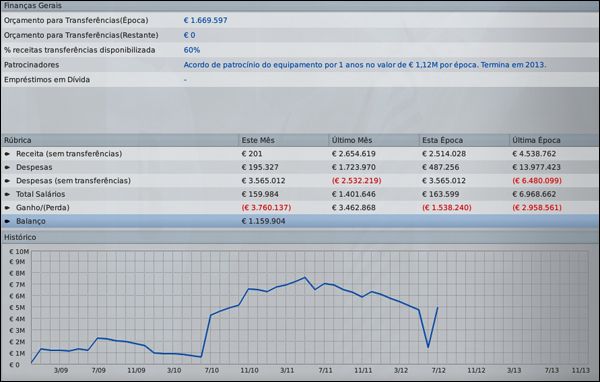Click the 3/09 date label on chart
600x382 pixels.
point(61,371)
